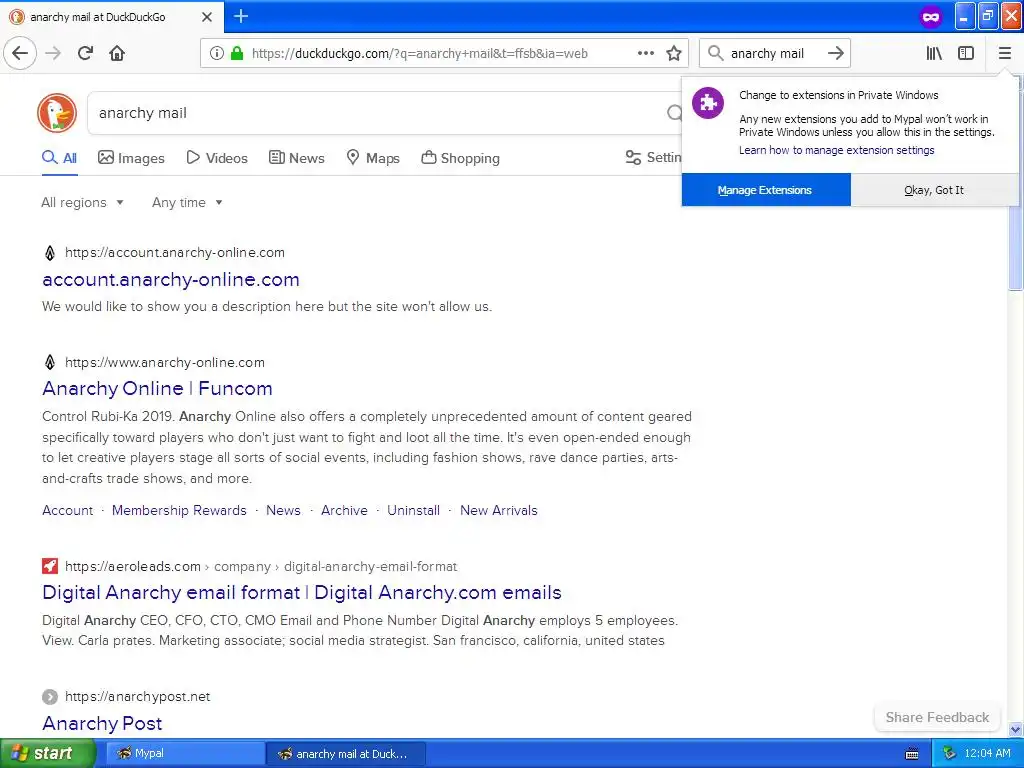Screen dimensions: 1024x768
Task: Switch to Videos results
Action: pos(217,158)
